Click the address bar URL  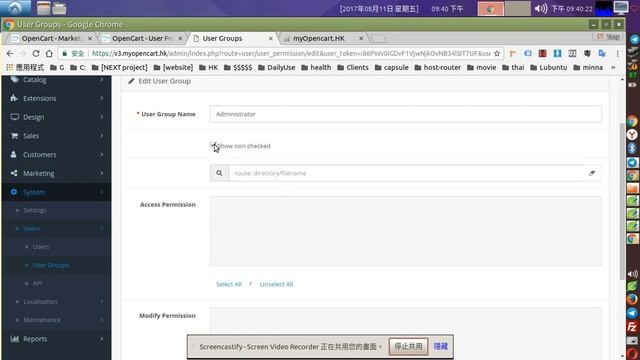[x=291, y=53]
